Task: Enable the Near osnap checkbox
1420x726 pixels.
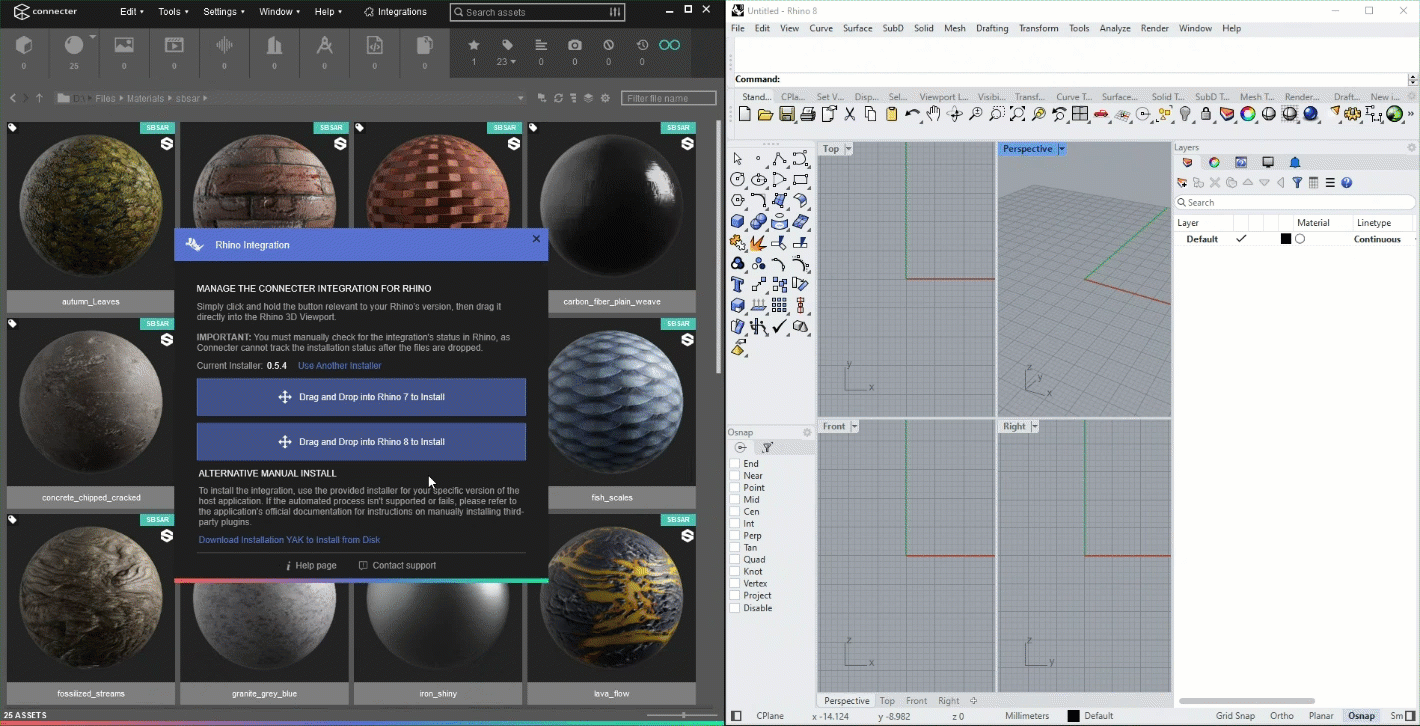Action: click(x=735, y=476)
